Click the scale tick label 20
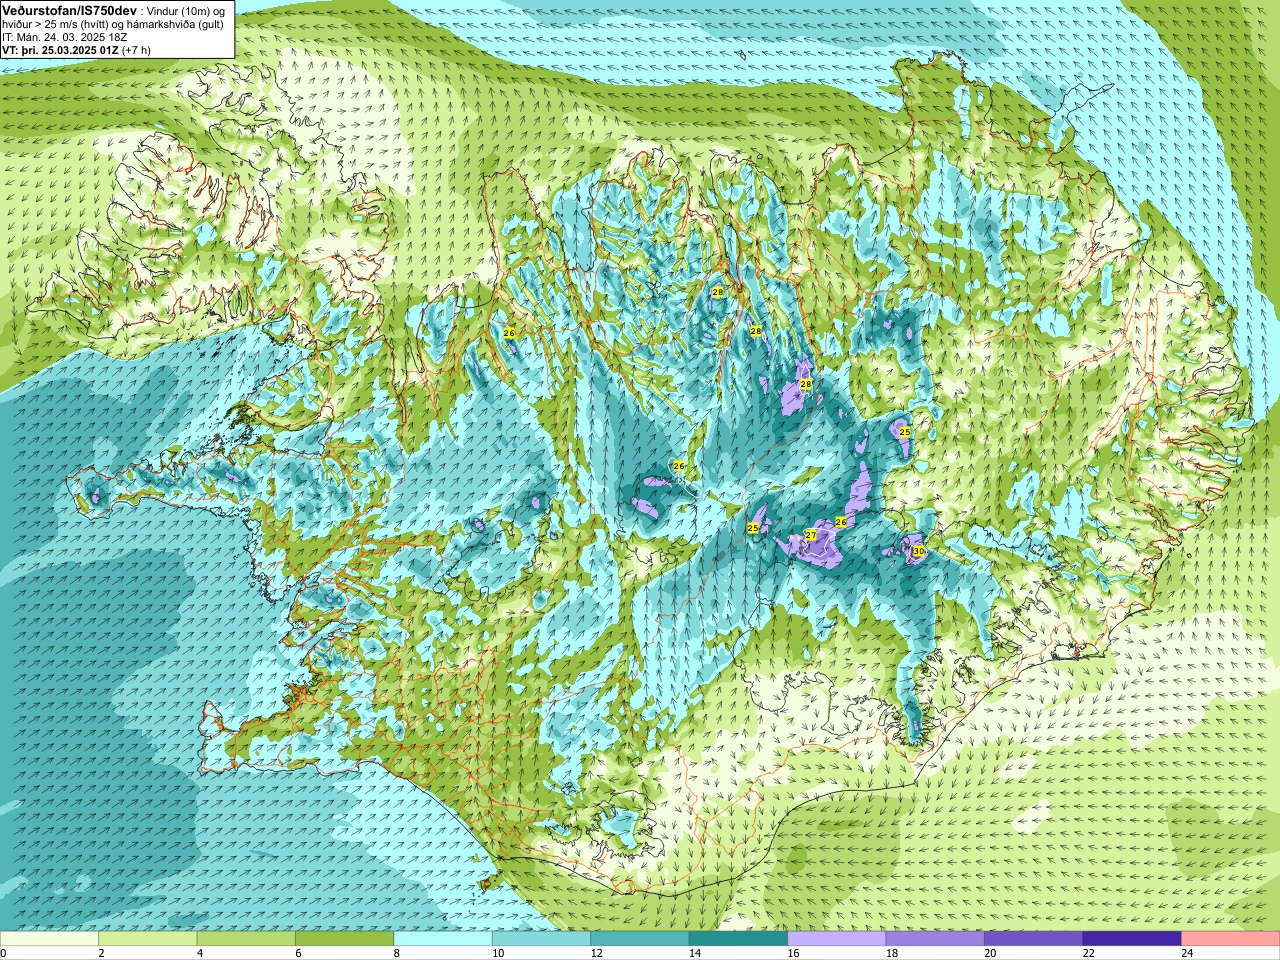This screenshot has width=1280, height=960. click(990, 953)
